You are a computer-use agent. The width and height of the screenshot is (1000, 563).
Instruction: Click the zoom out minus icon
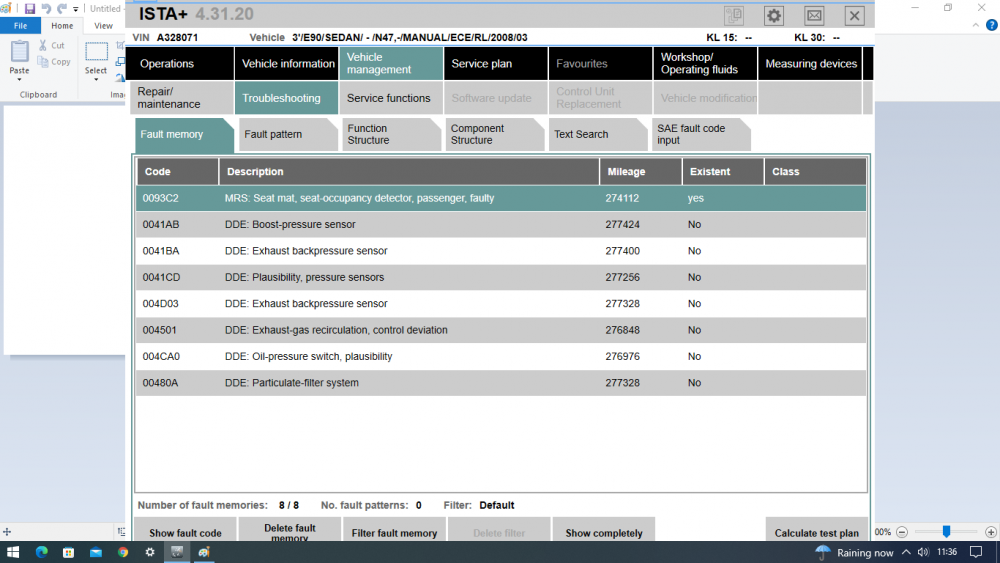coord(902,532)
